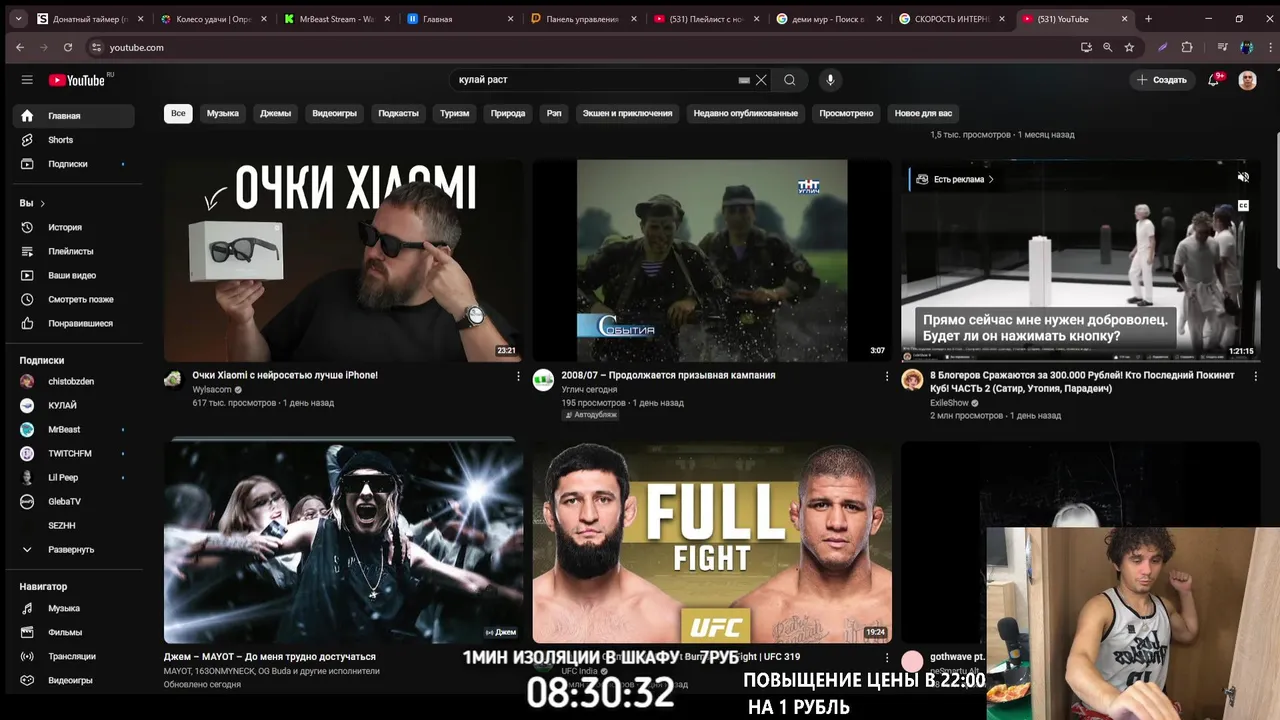The height and width of the screenshot is (720, 1280).
Task: Select the Природа filter chip
Action: (508, 113)
